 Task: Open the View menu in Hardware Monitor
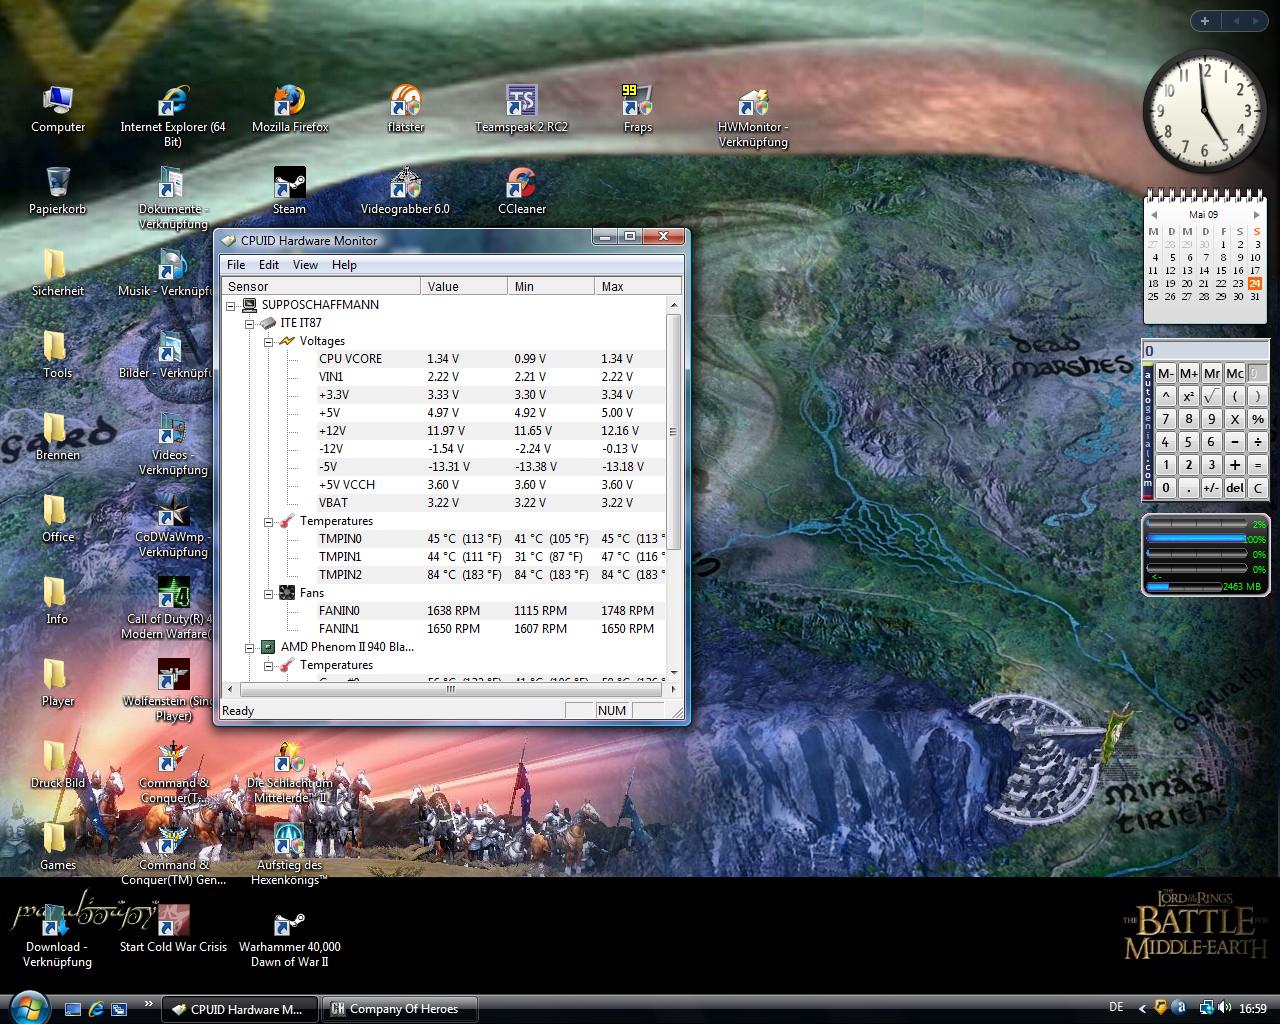[305, 265]
